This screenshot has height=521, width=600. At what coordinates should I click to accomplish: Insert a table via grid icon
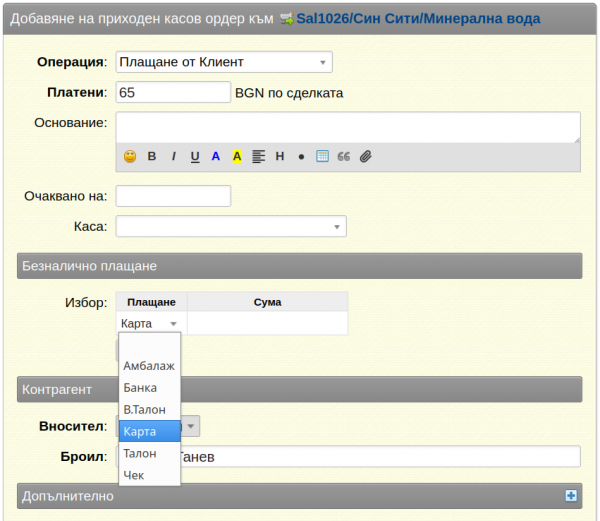(x=322, y=156)
